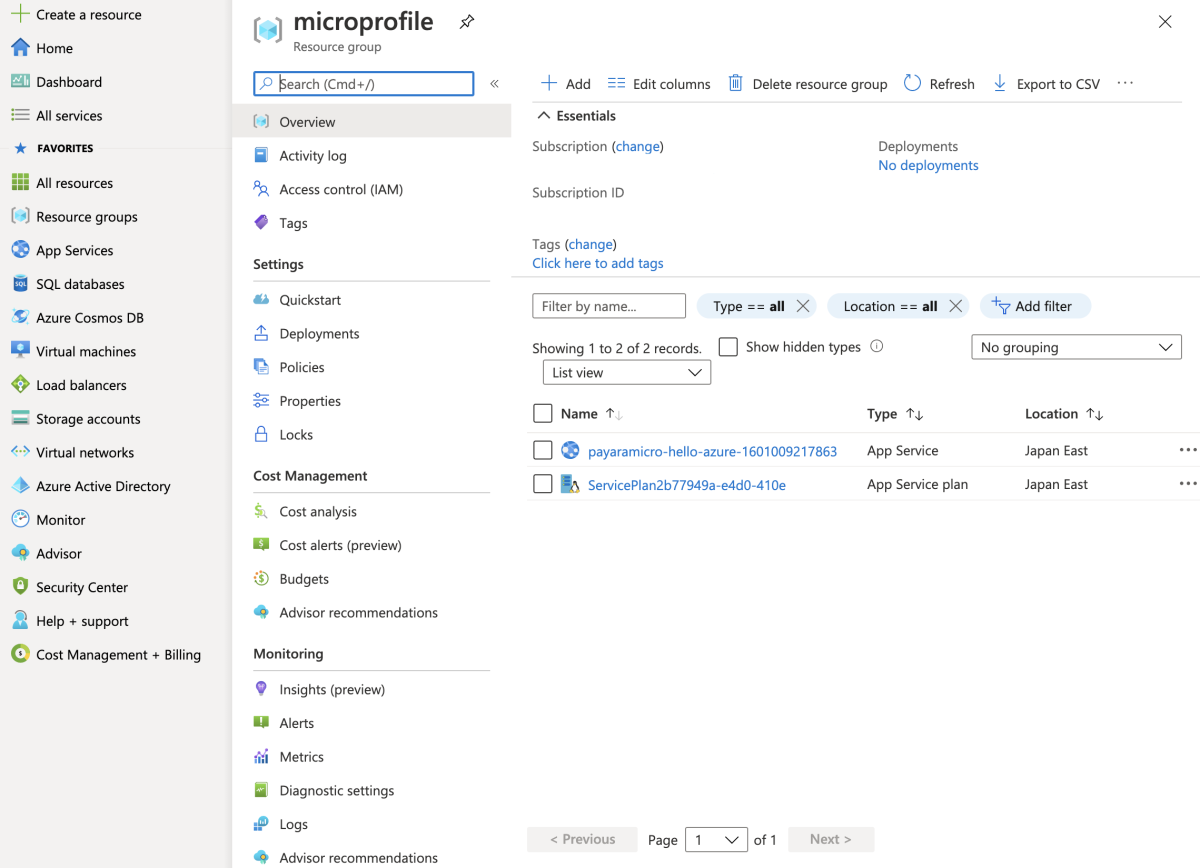Open the Help + support person icon
The width and height of the screenshot is (1200, 868).
tap(20, 620)
